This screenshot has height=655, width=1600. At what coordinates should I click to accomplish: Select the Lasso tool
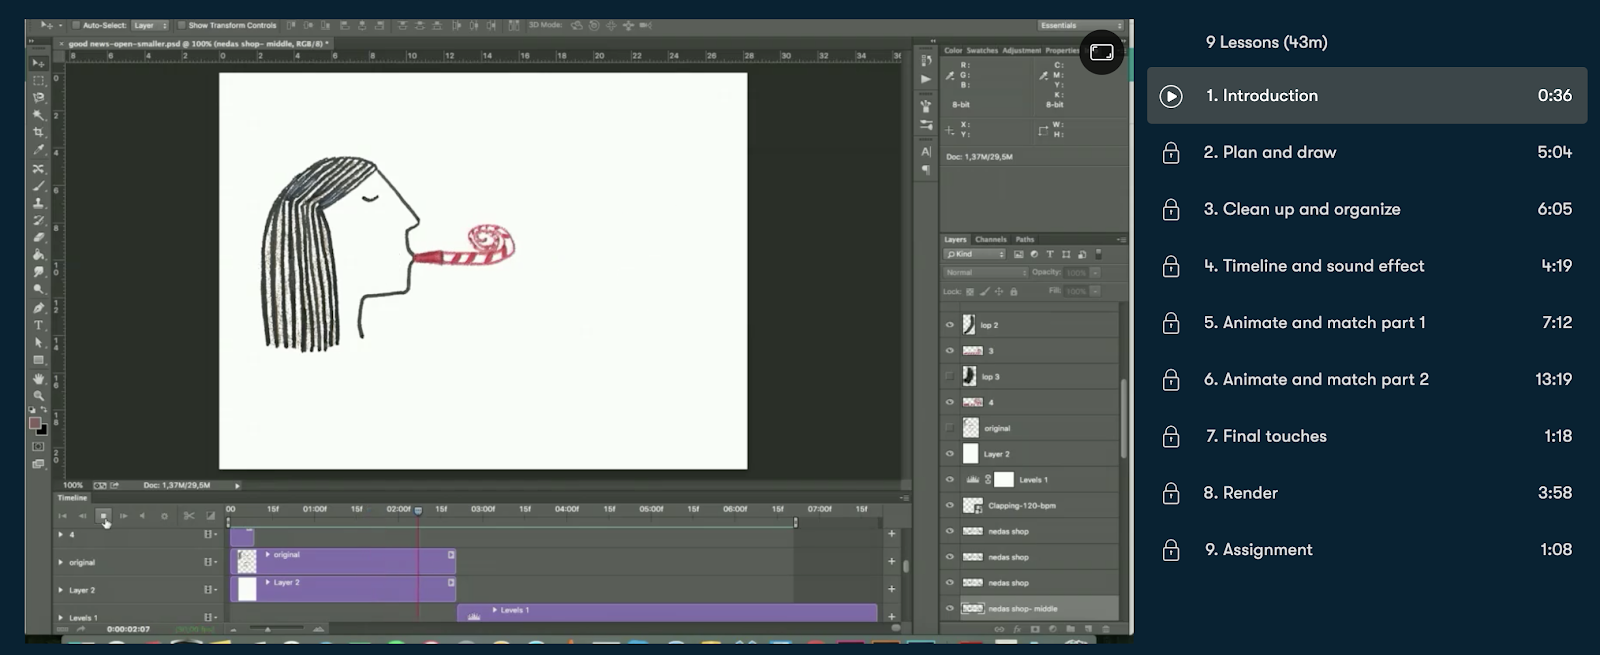pos(39,97)
